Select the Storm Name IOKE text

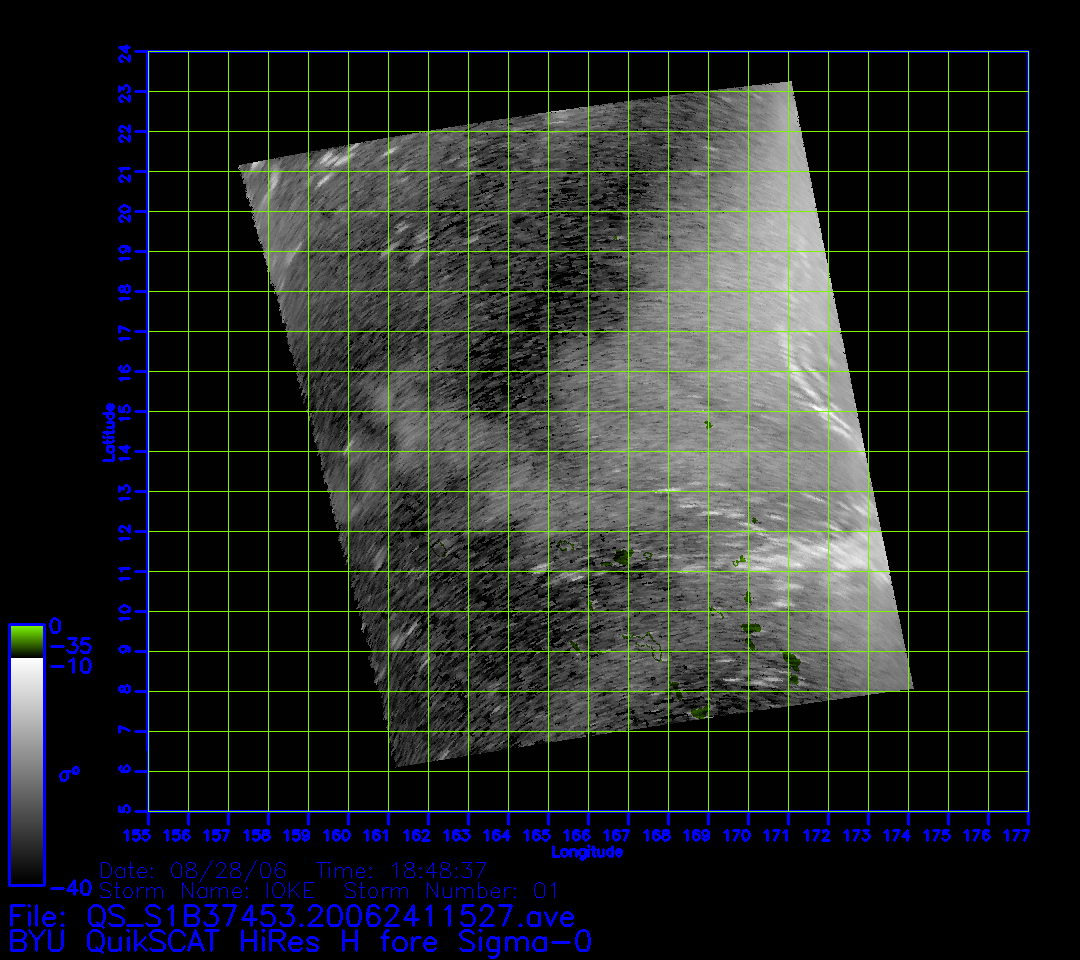(x=207, y=890)
